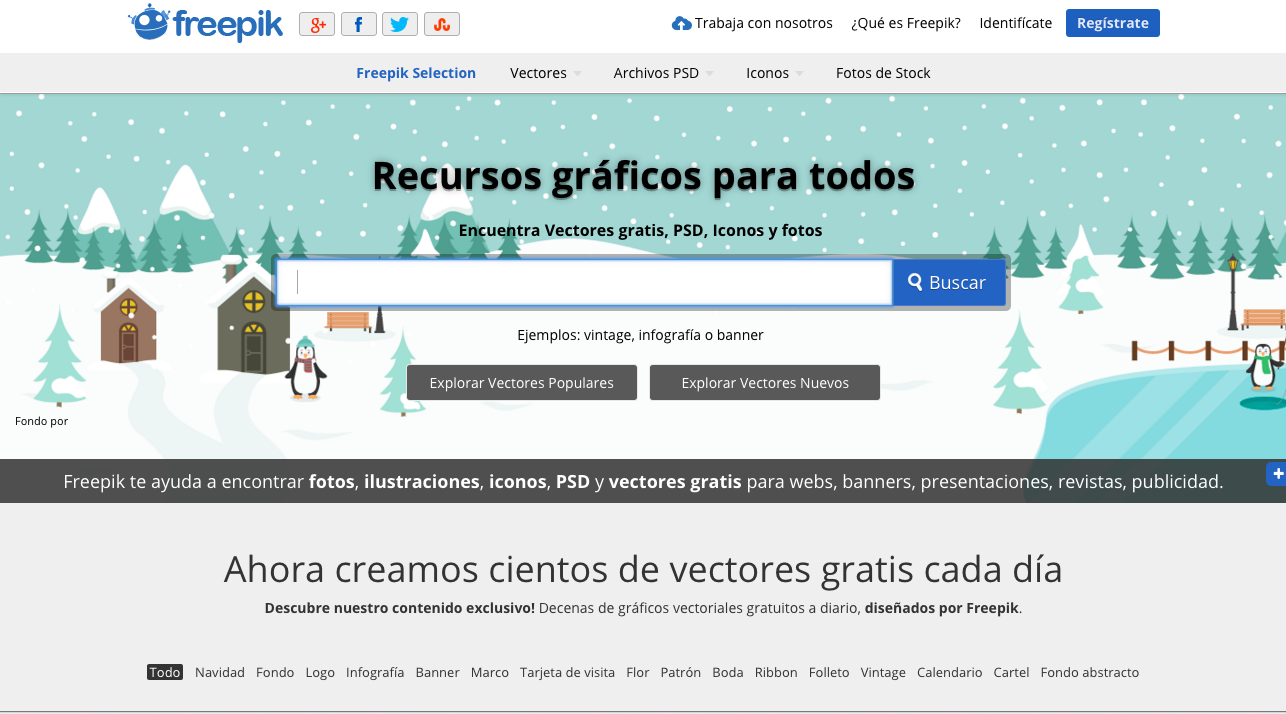Select the Ribbon category filter
The width and height of the screenshot is (1286, 714).
(x=776, y=672)
